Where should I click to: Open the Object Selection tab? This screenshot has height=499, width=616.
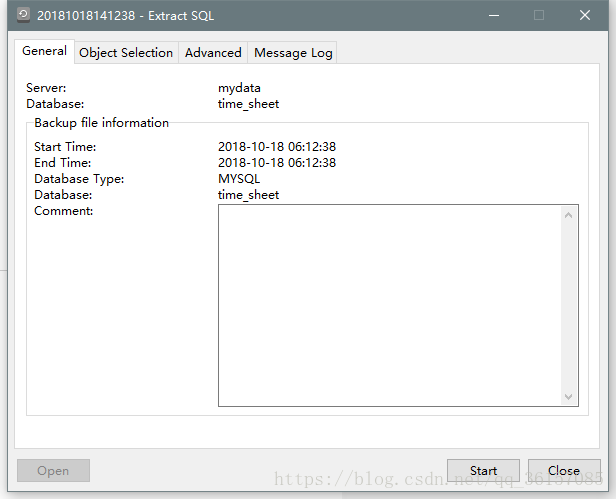point(126,52)
